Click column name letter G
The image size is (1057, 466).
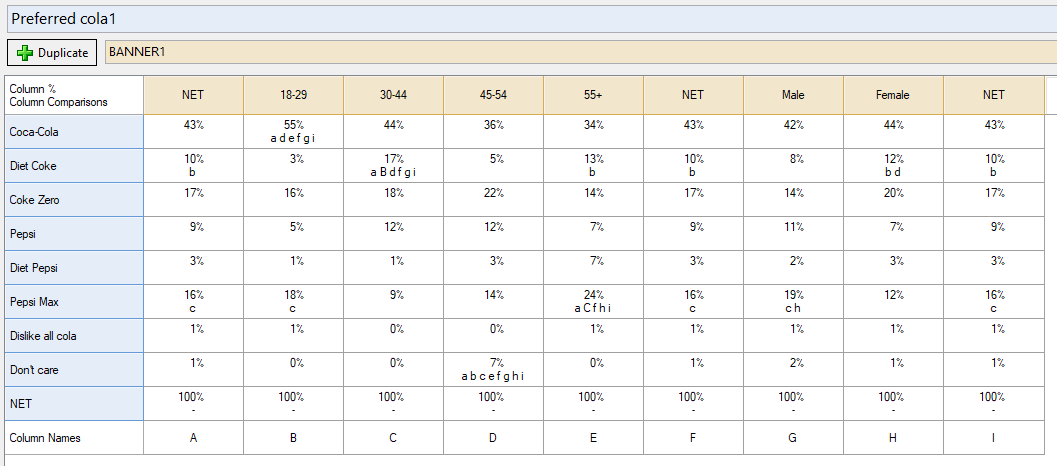(x=793, y=438)
